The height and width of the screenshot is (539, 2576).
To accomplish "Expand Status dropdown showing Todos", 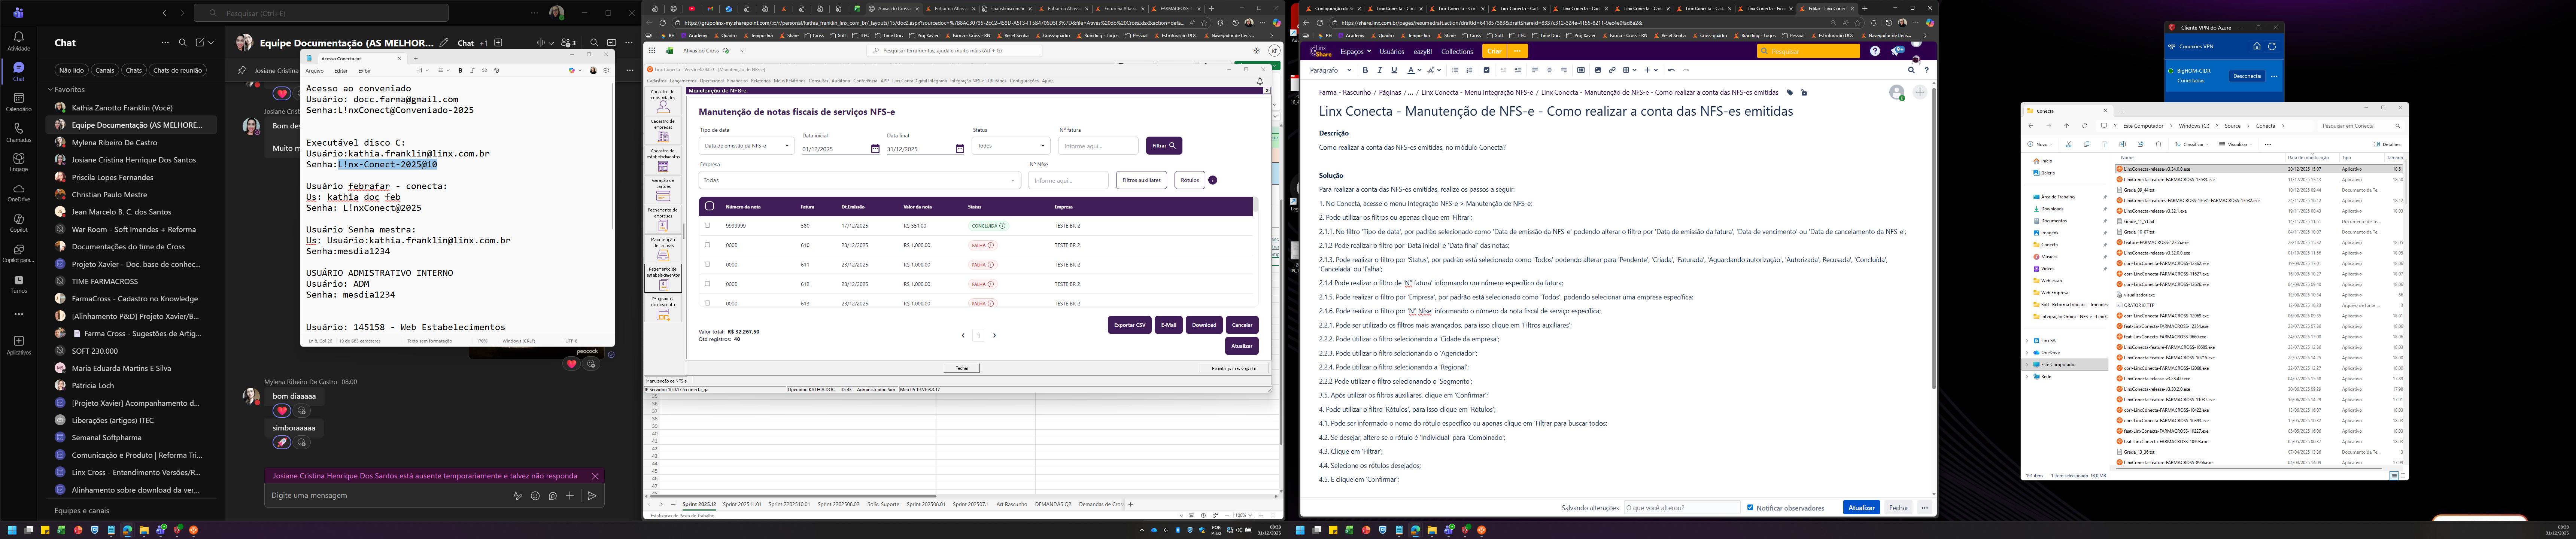I will (x=1011, y=146).
